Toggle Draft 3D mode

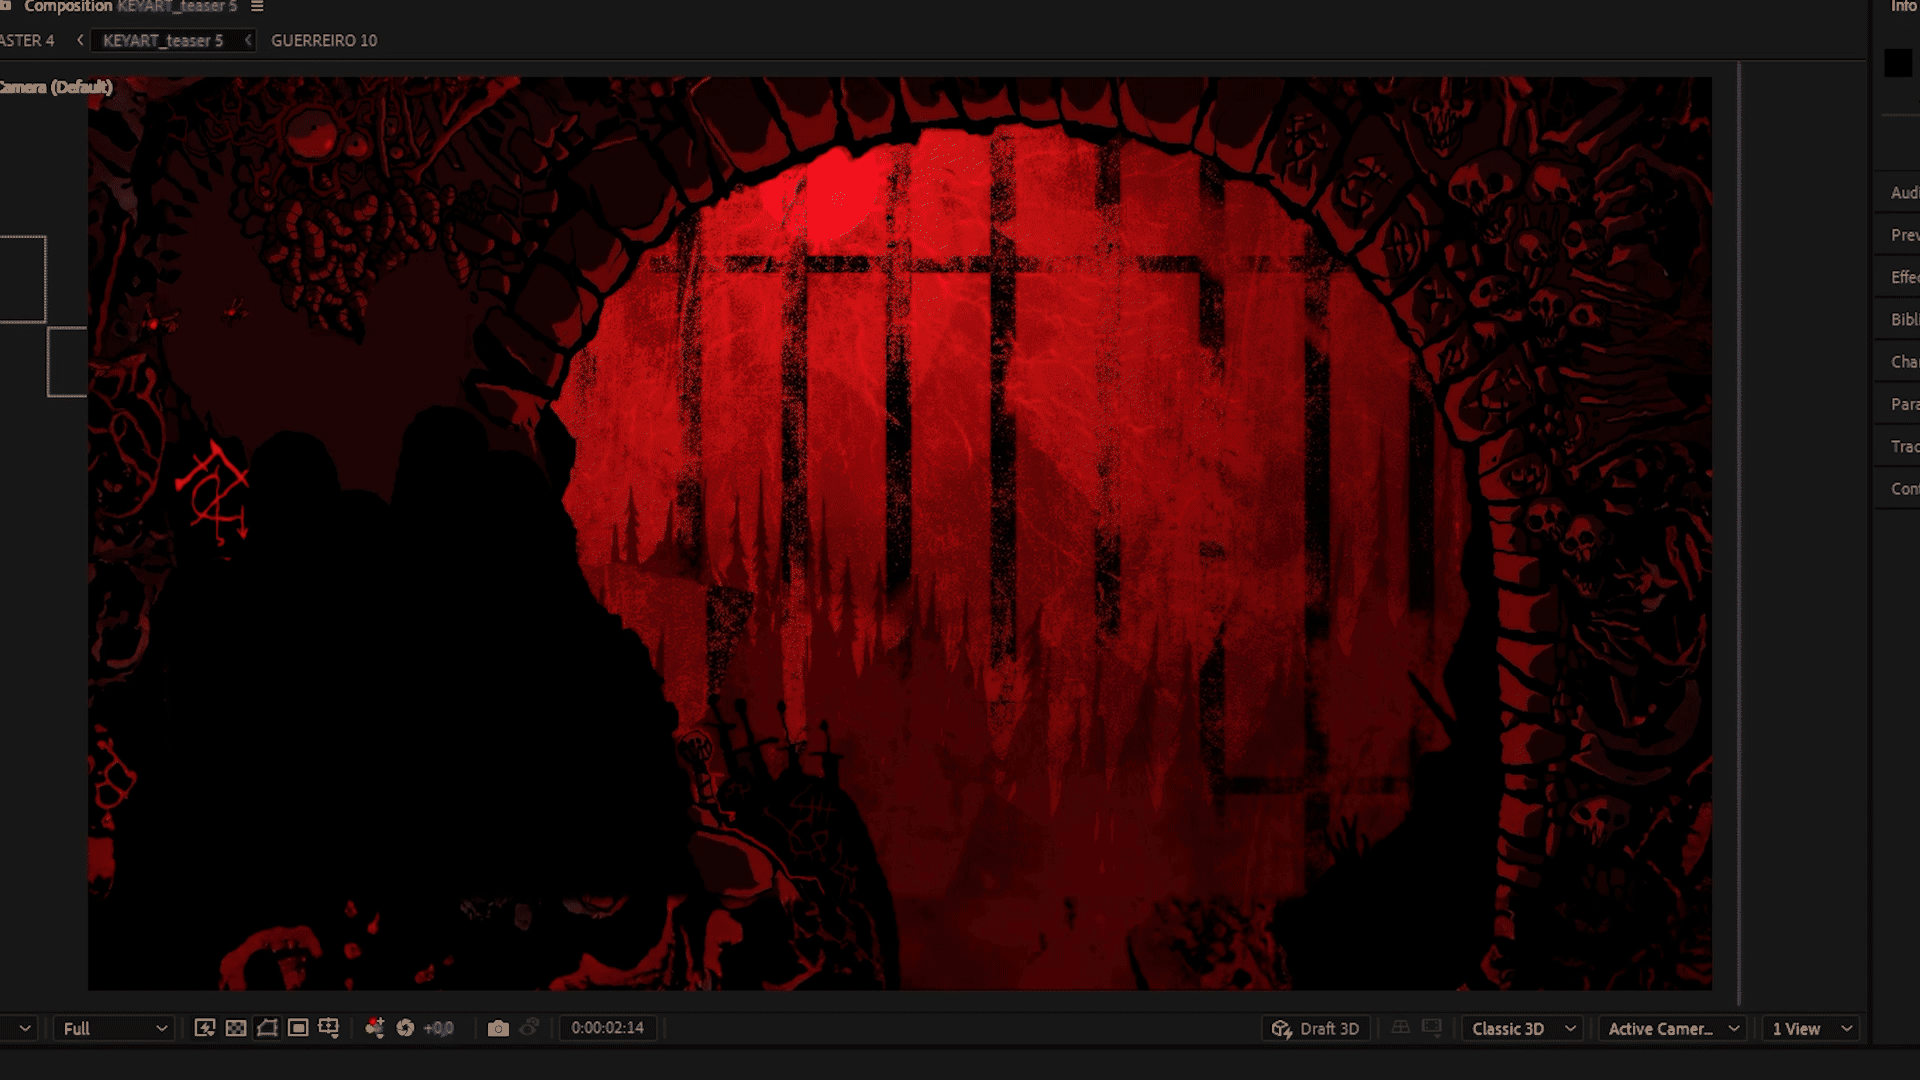(x=1316, y=1028)
